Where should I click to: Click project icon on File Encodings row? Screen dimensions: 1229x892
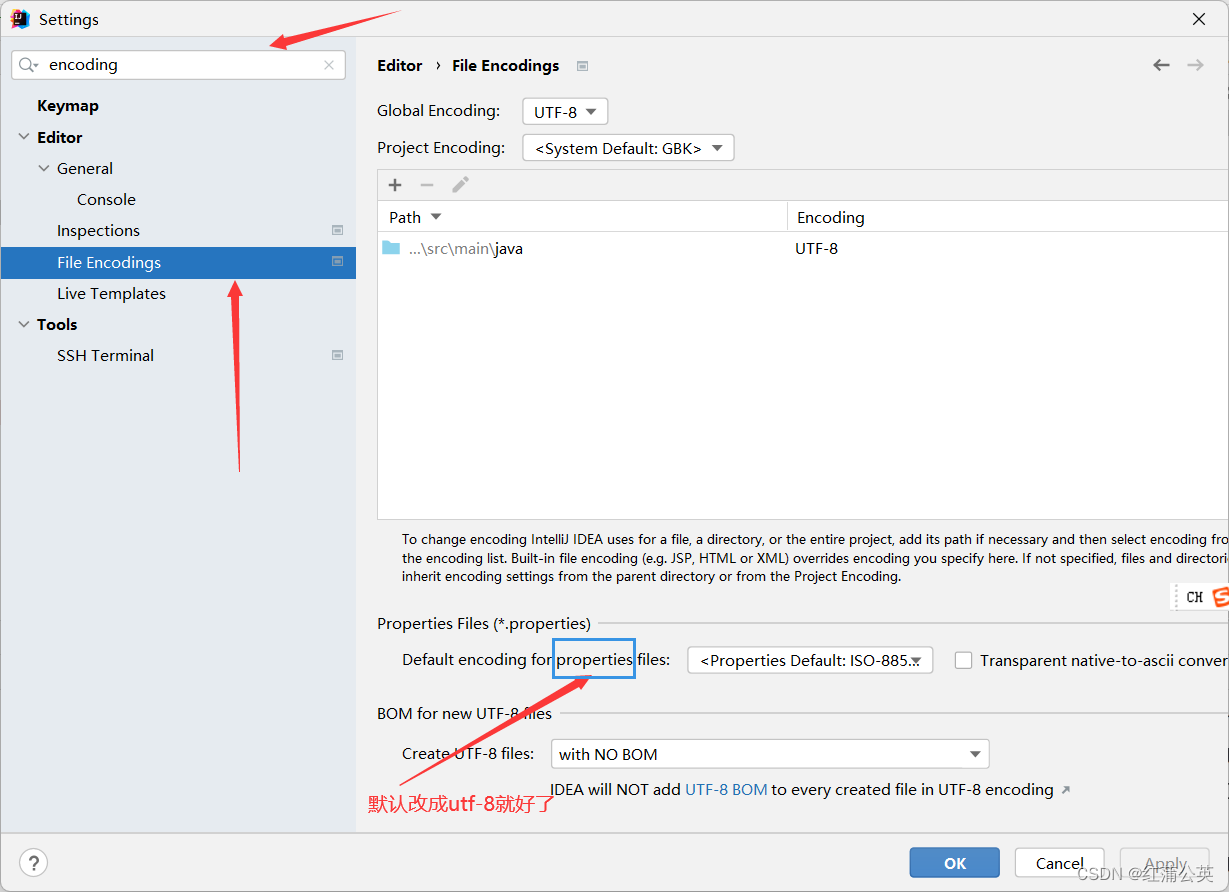(337, 262)
